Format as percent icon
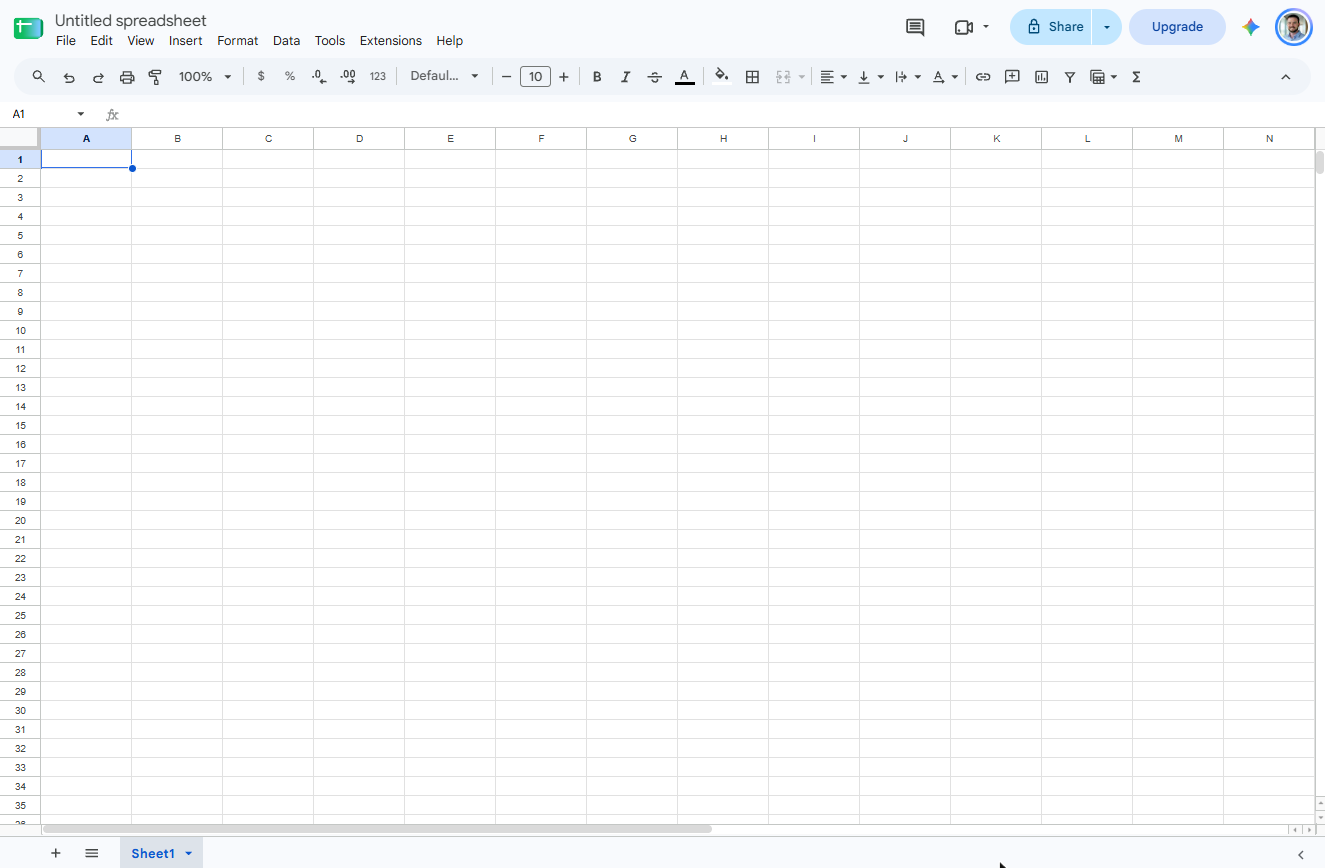The height and width of the screenshot is (868, 1325). (x=290, y=77)
